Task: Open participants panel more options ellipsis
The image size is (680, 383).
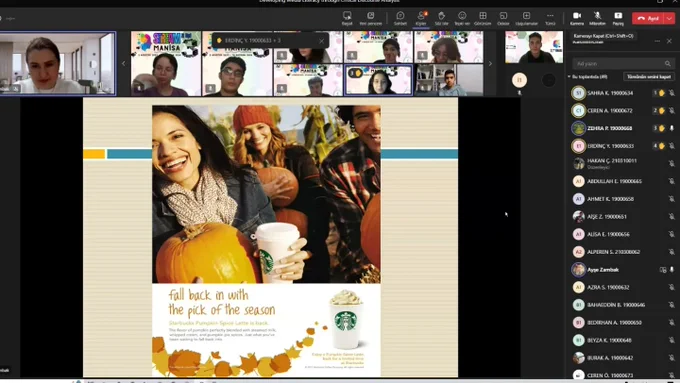Action: pyautogui.click(x=657, y=41)
